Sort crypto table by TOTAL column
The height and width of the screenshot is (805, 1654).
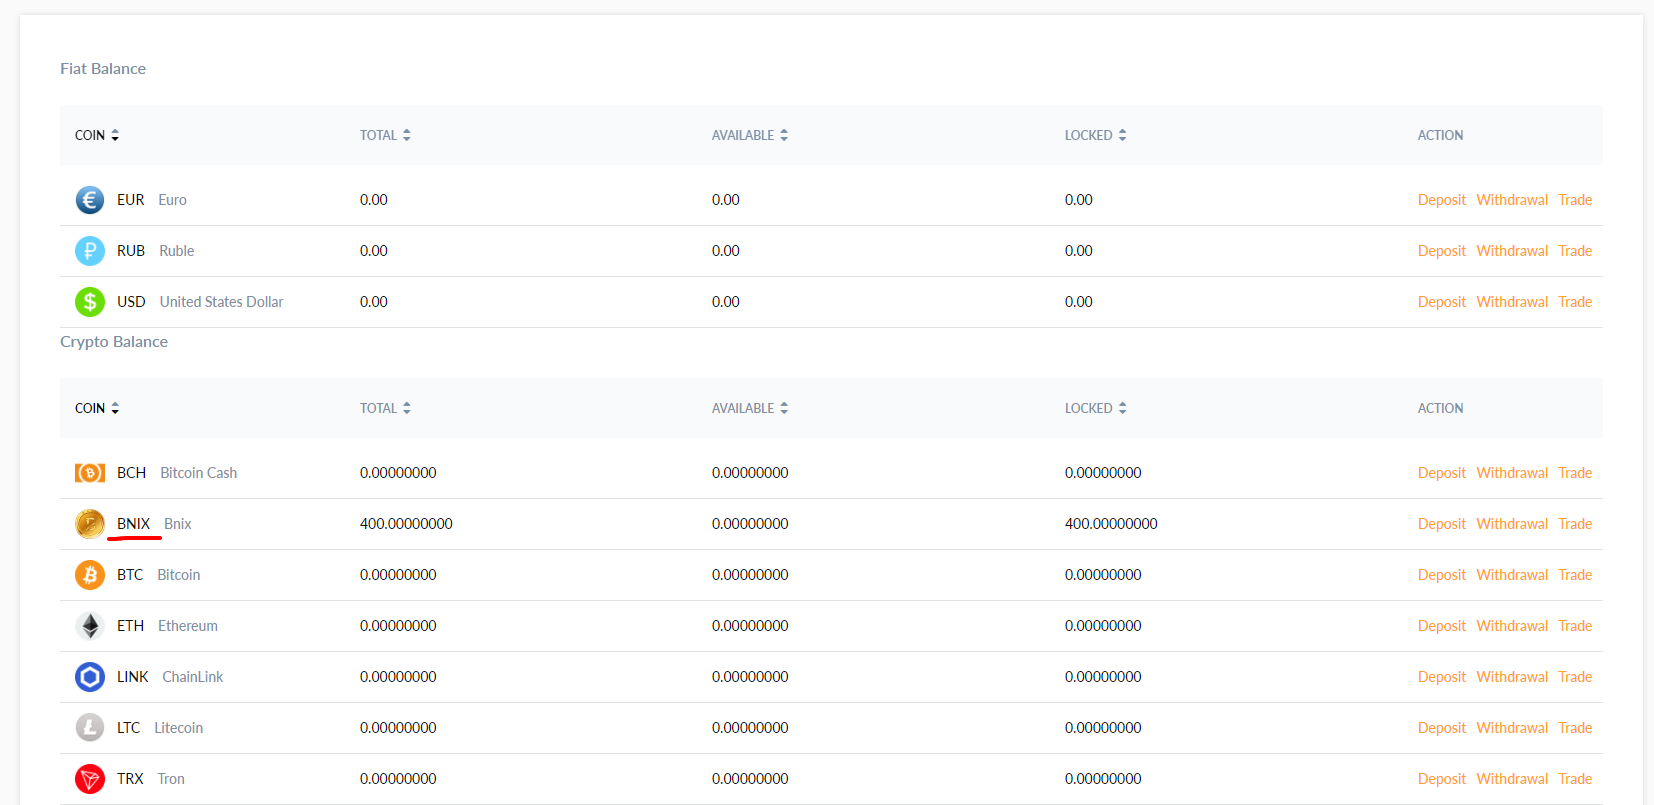coord(385,408)
